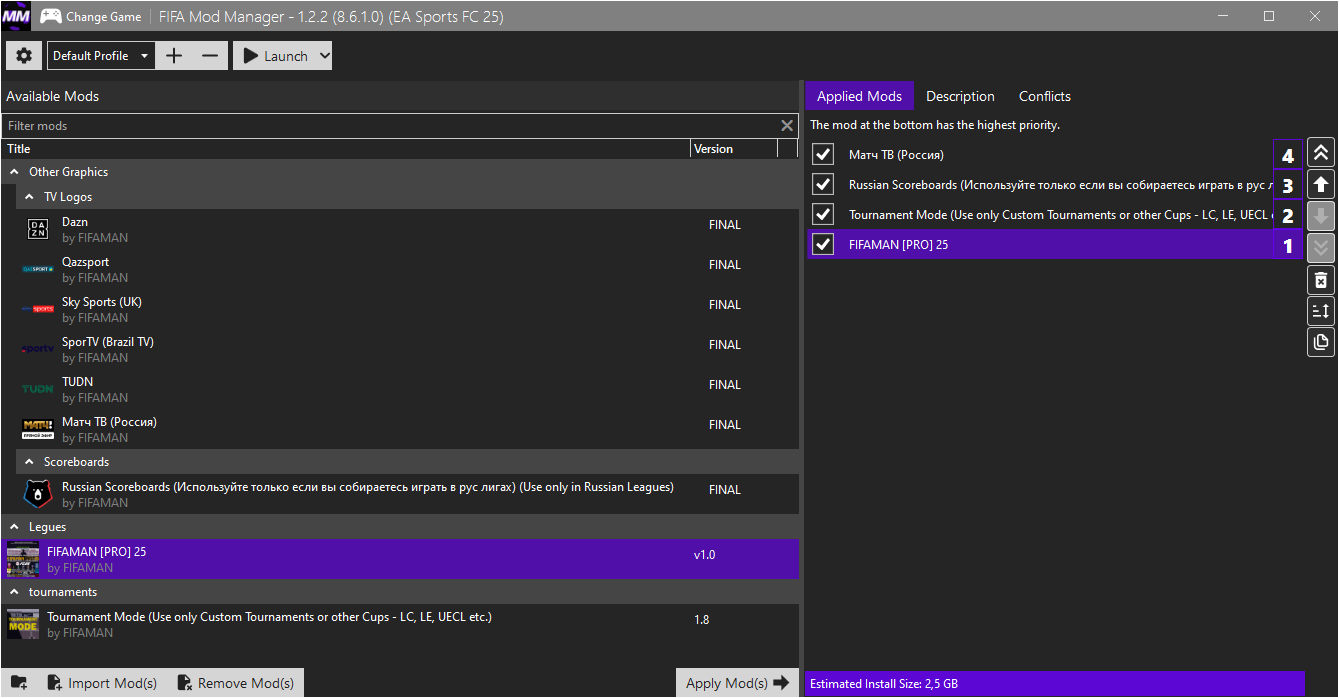
Task: Select Tournament Mode in Available Mods list
Action: 400,624
